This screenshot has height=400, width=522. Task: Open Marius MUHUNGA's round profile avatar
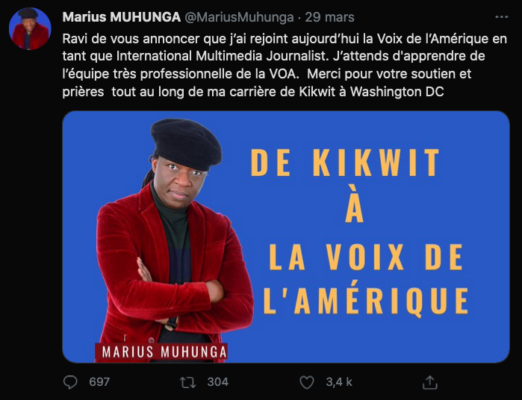point(30,29)
